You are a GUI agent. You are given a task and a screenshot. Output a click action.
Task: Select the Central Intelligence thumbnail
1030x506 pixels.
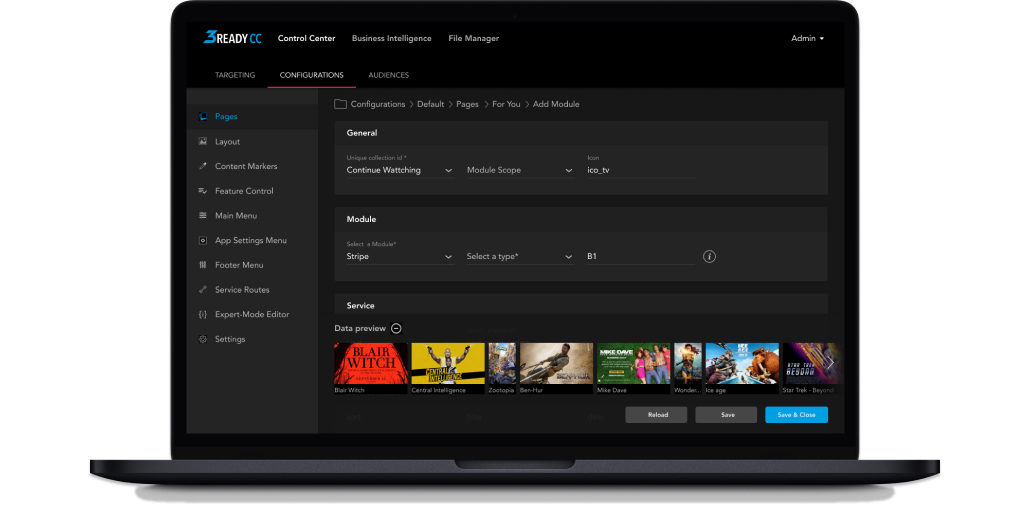coord(448,363)
